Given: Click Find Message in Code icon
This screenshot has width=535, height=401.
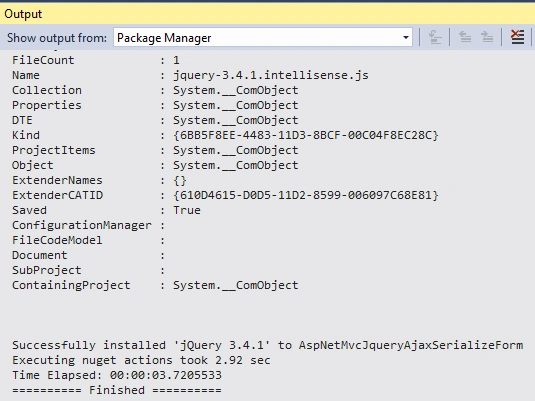Looking at the screenshot, I should pyautogui.click(x=435, y=37).
